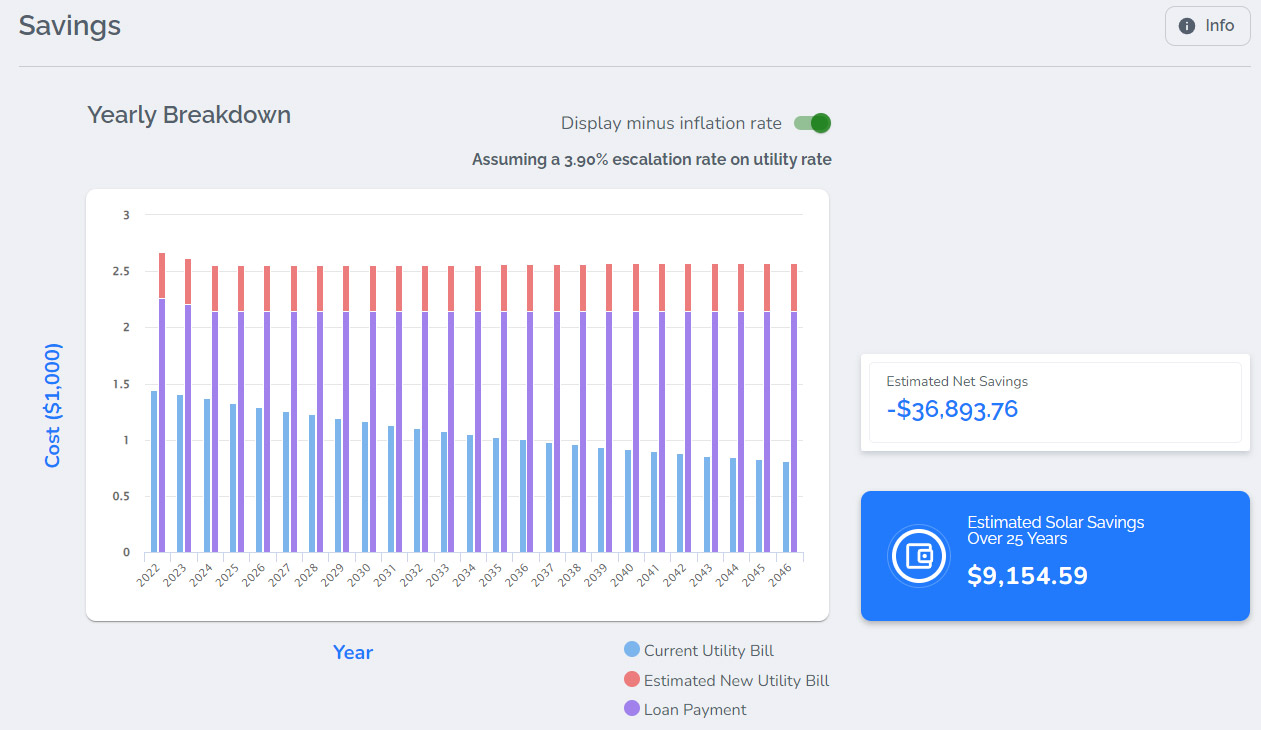Select the 2022 blue current utility bar
Image resolution: width=1261 pixels, height=730 pixels.
pos(154,471)
